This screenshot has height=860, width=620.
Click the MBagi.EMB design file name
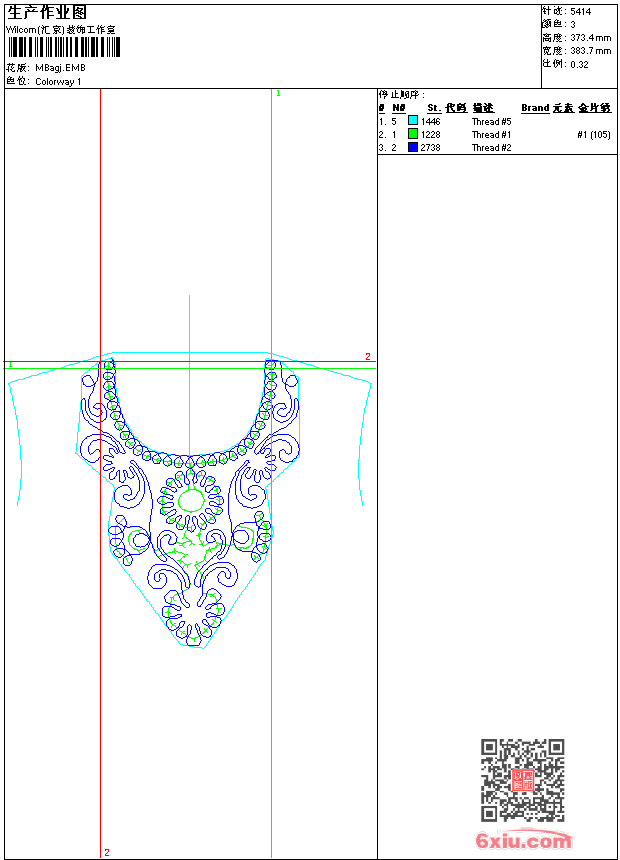(60, 68)
